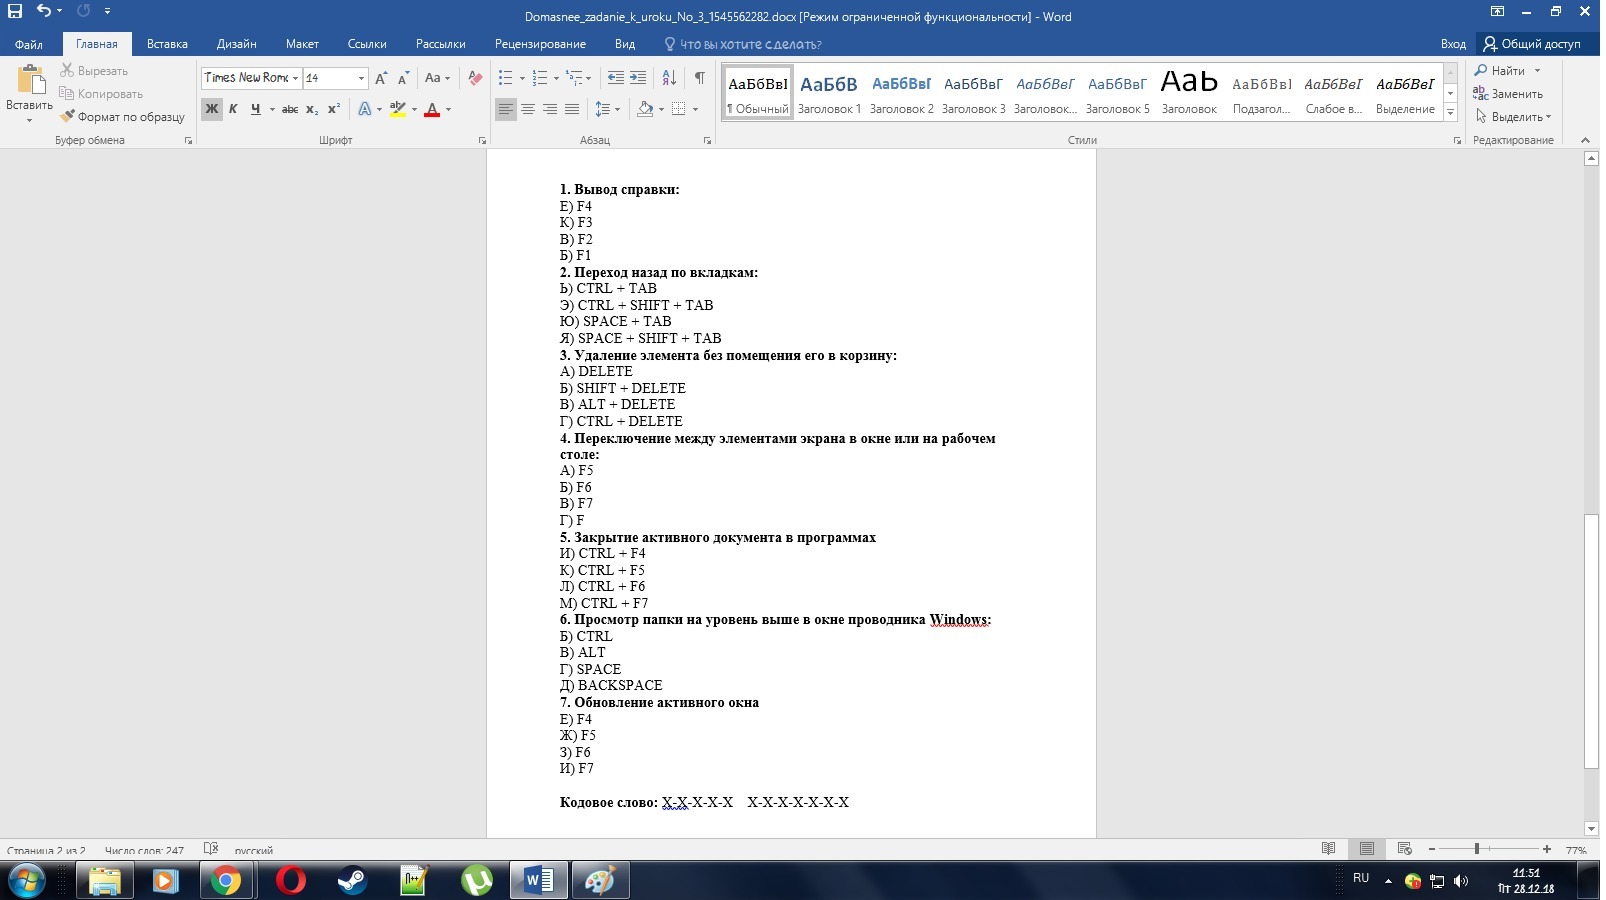Open the Рецензирование ribbon tab

pyautogui.click(x=540, y=44)
